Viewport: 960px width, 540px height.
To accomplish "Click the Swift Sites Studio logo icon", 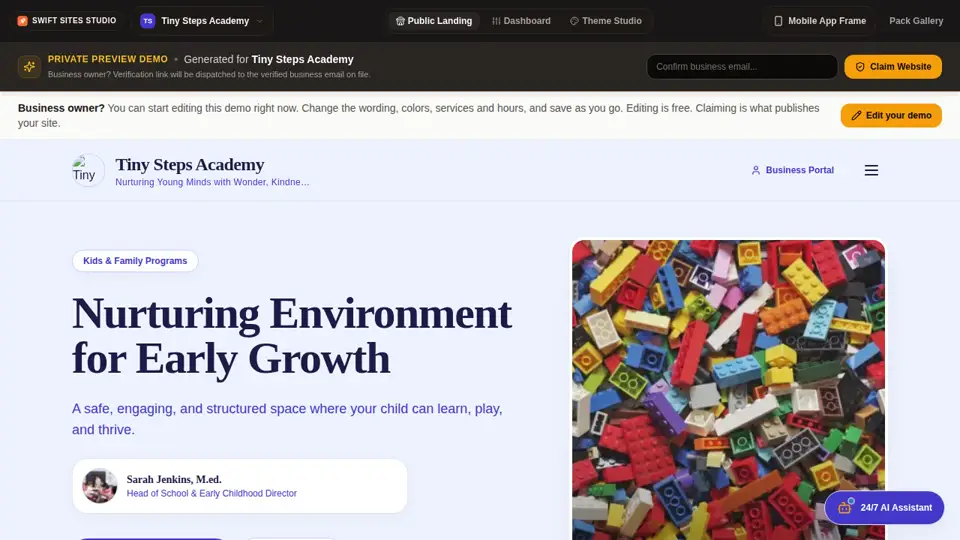I will click(23, 21).
